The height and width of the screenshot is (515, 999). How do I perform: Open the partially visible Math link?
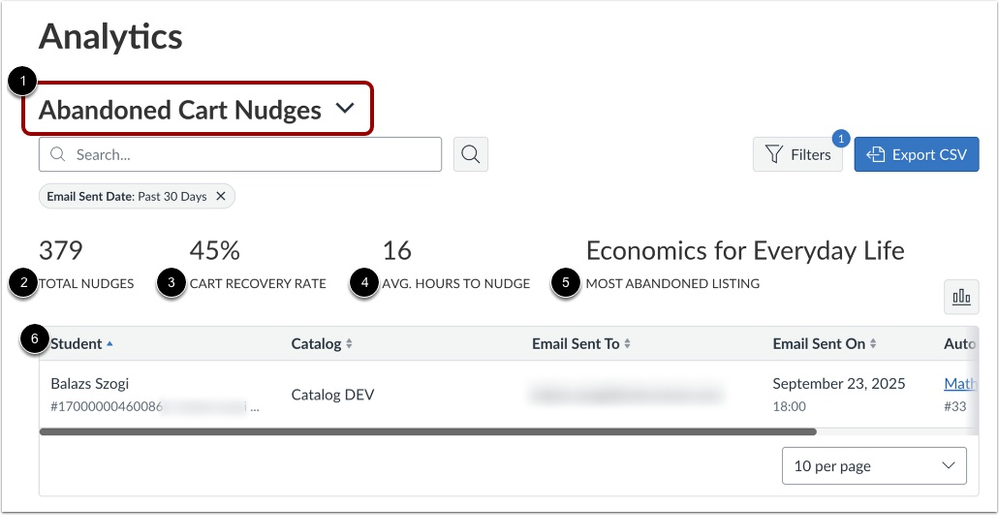(960, 384)
